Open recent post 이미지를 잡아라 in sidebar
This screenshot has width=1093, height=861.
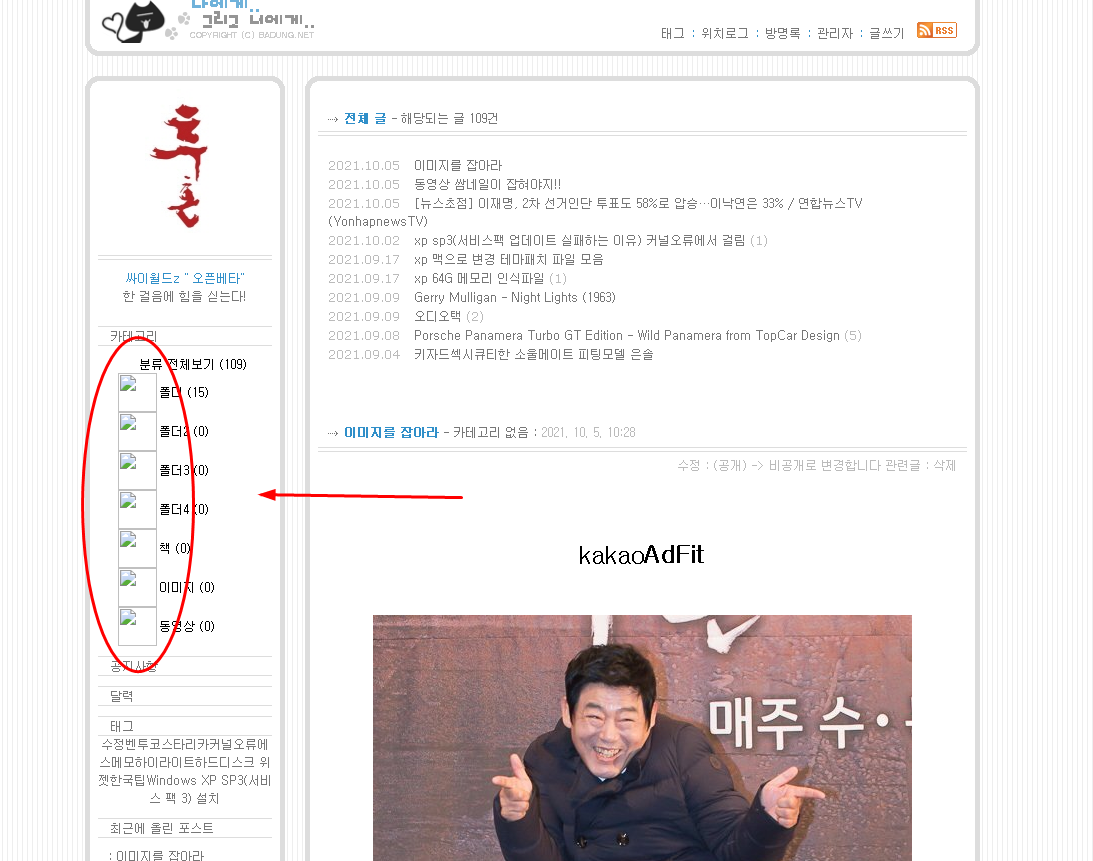click(160, 855)
